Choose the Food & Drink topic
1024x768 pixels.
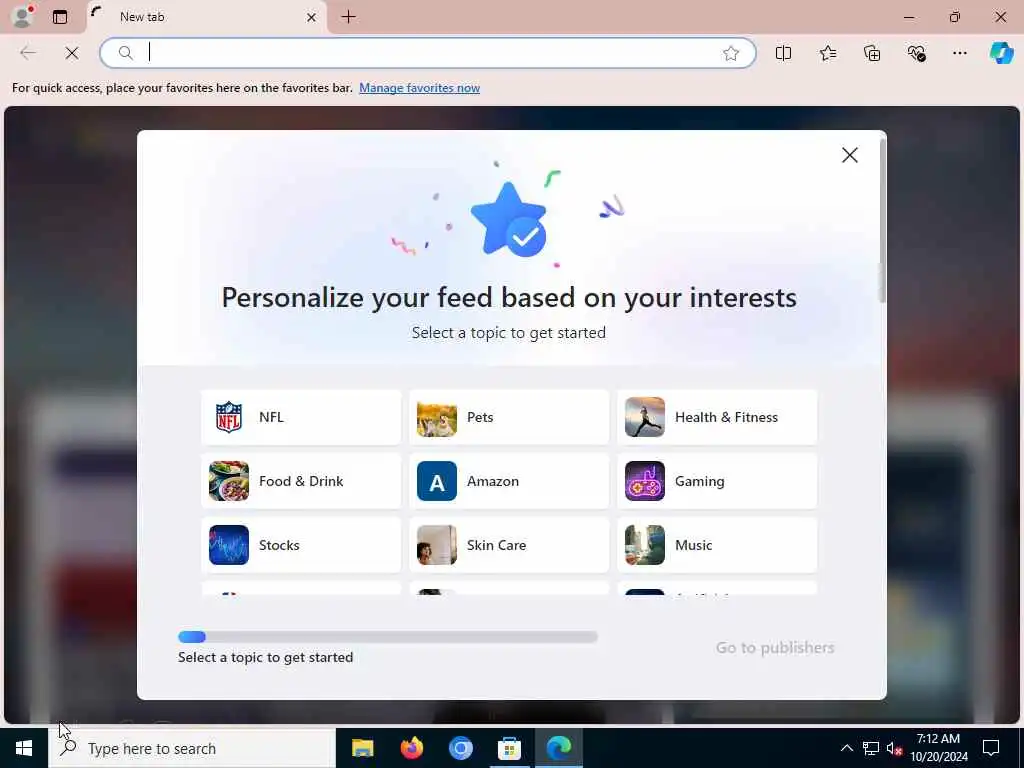[x=301, y=481]
